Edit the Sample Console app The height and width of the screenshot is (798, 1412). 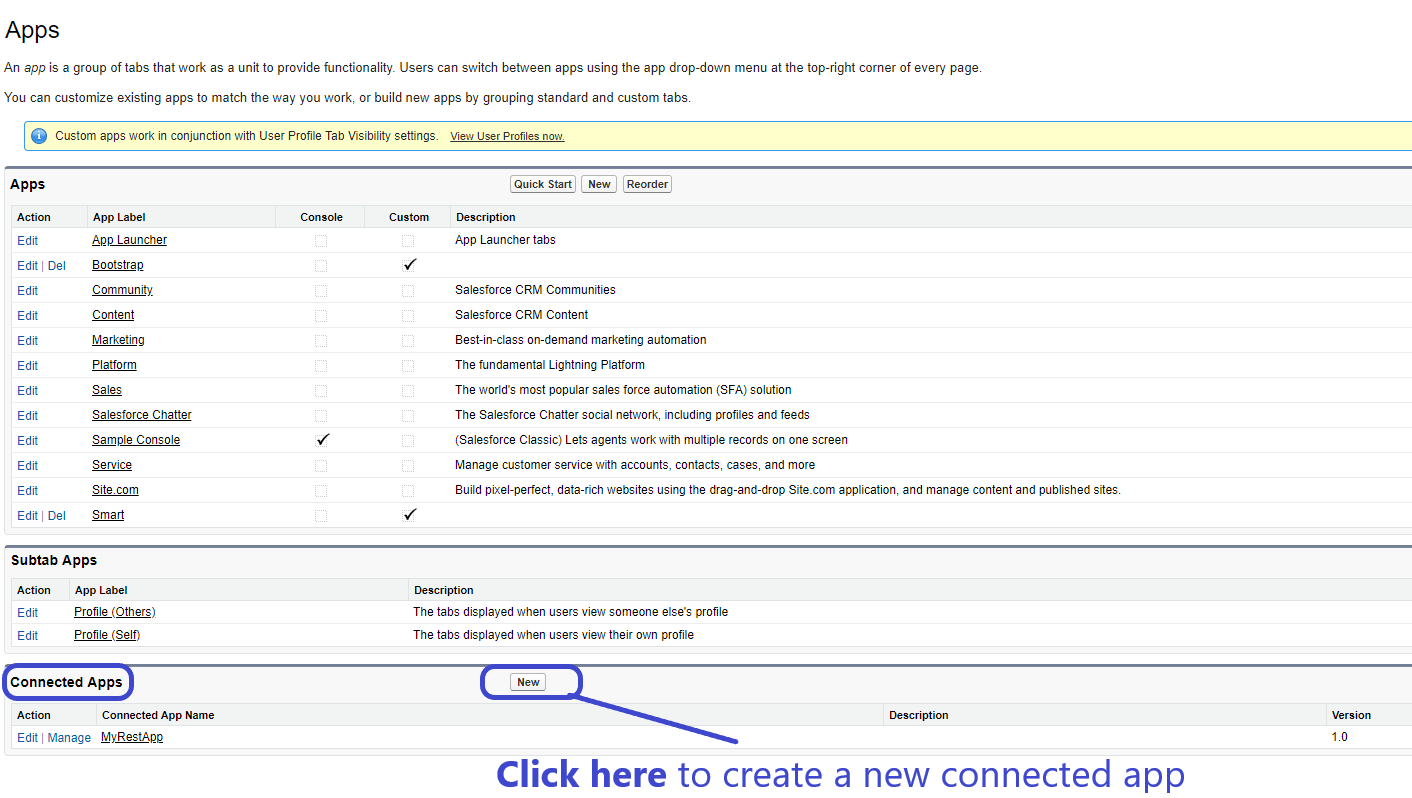point(27,440)
